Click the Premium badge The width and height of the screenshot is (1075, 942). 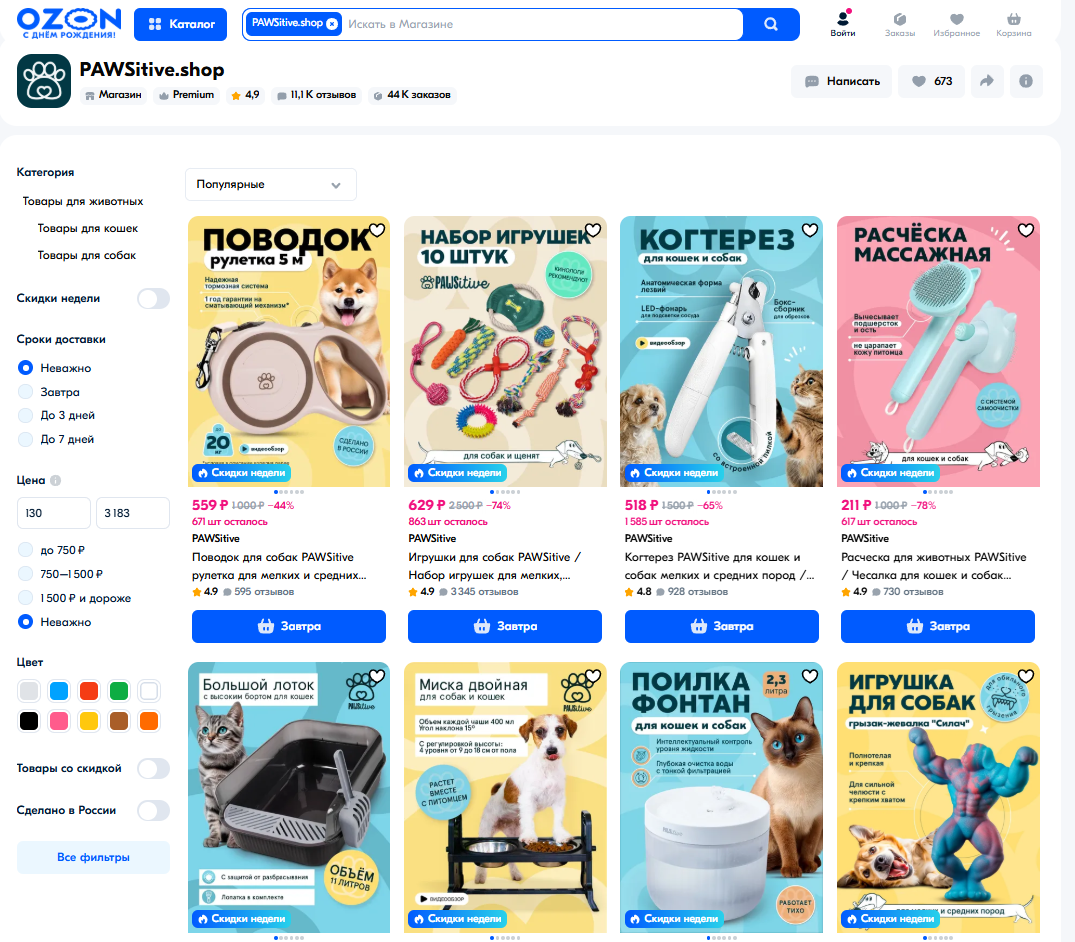coord(186,95)
